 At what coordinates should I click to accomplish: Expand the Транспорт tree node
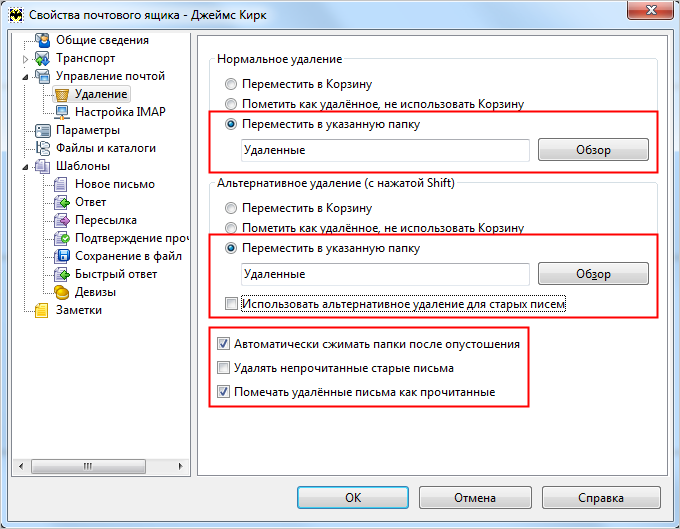click(x=26, y=59)
